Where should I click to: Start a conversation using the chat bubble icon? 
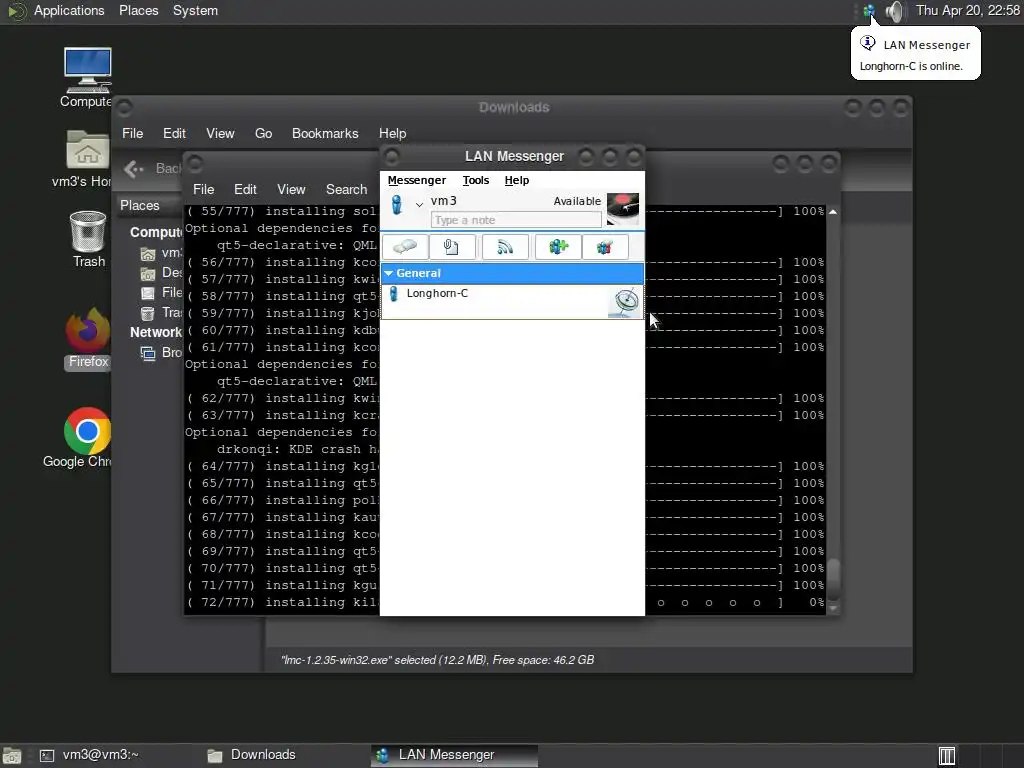(x=405, y=247)
